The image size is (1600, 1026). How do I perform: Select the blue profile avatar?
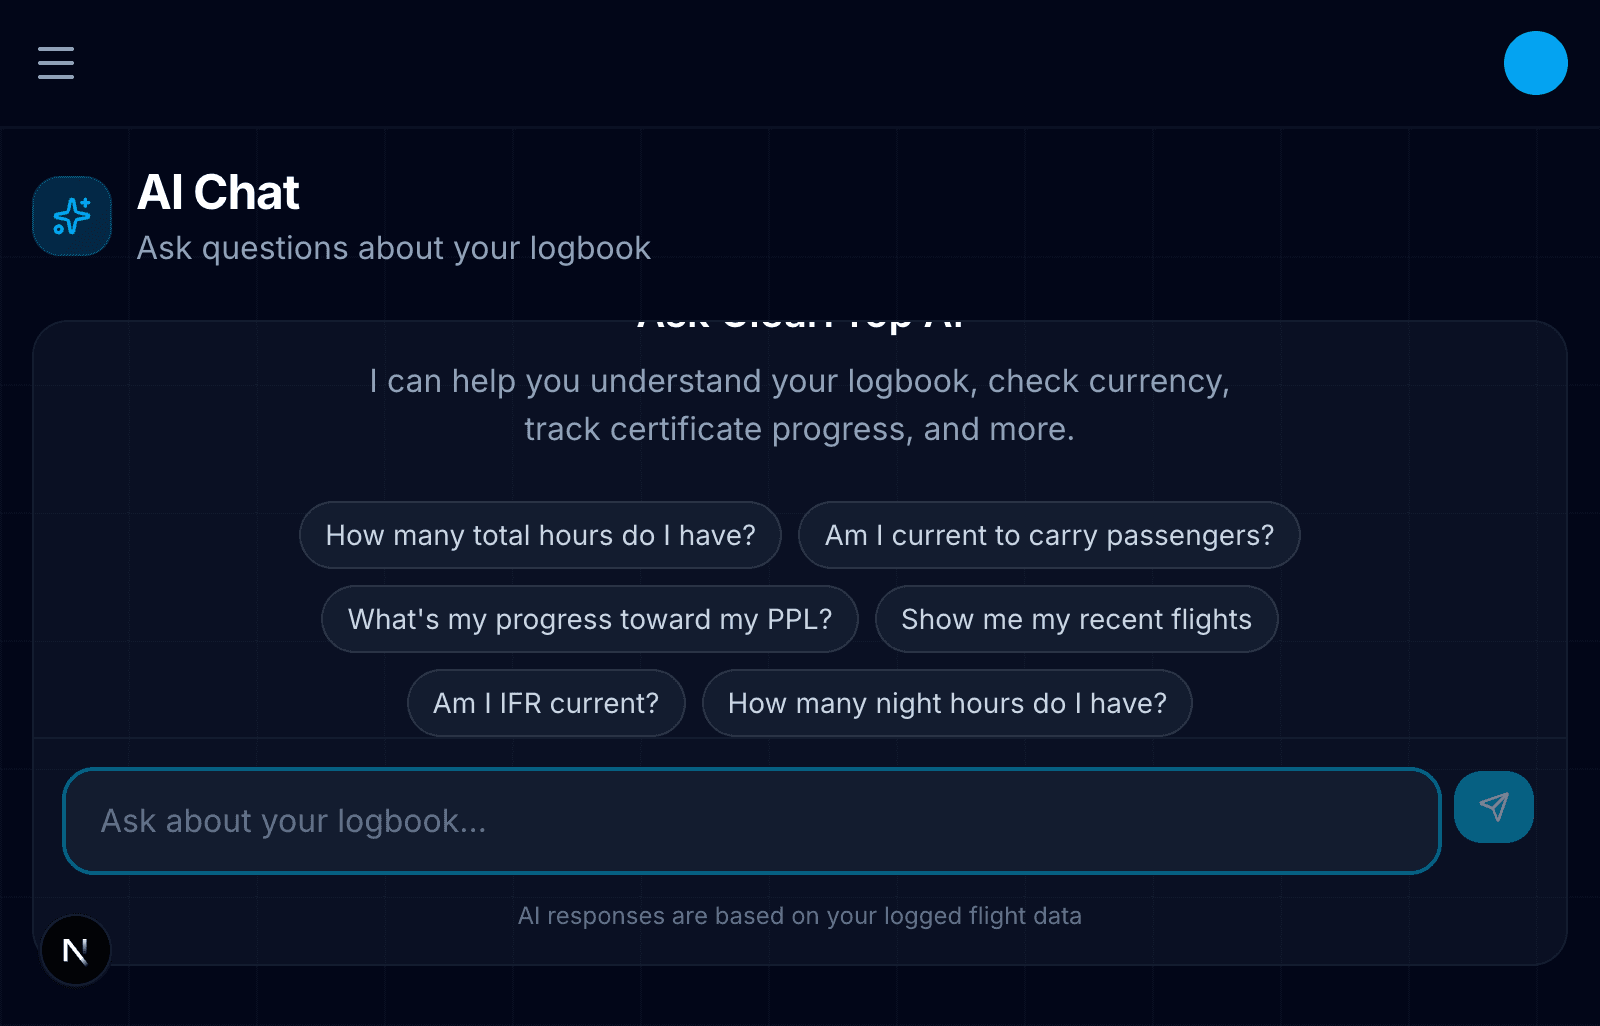[1535, 63]
